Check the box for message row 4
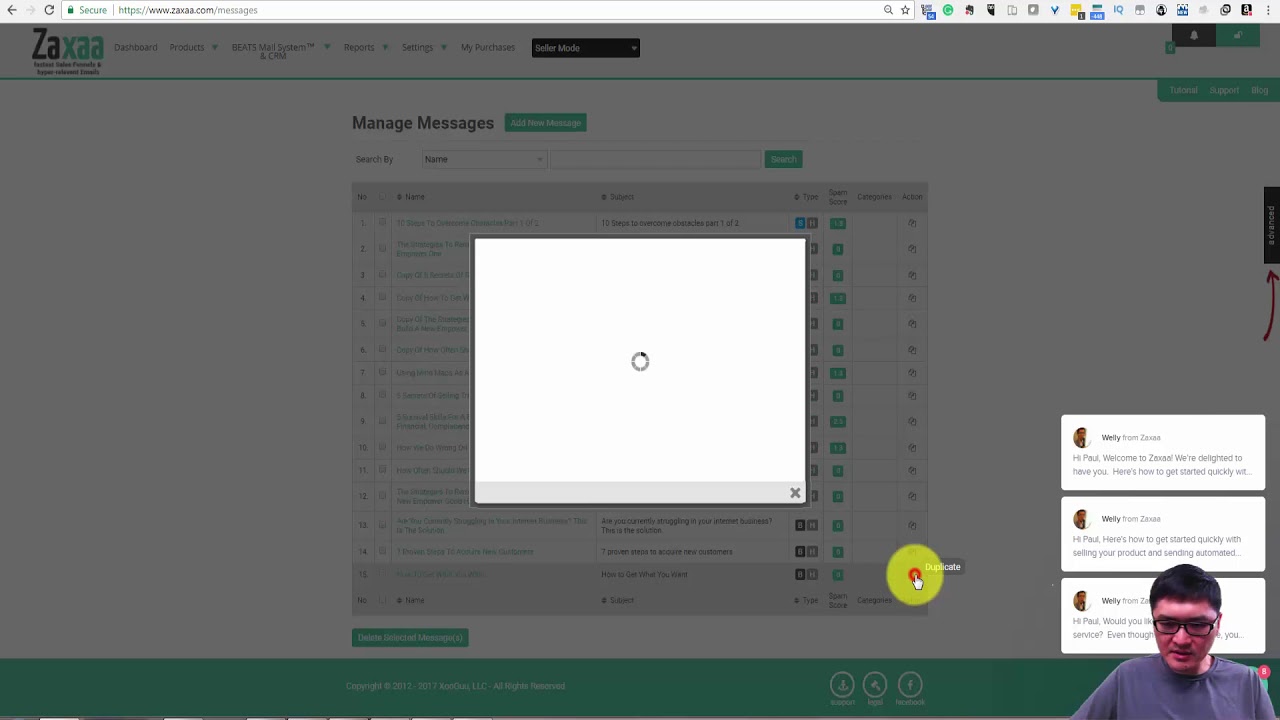 pyautogui.click(x=382, y=298)
